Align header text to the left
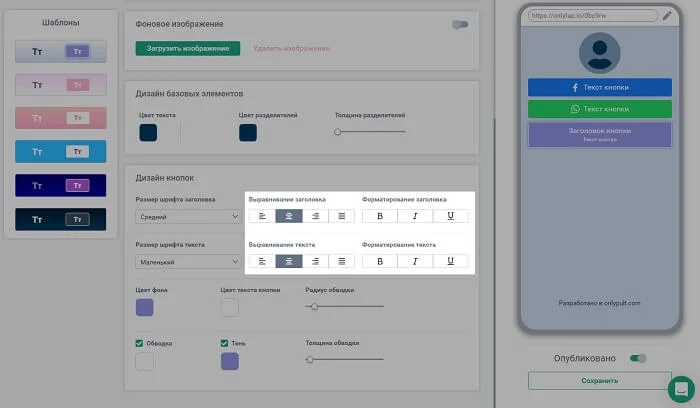The height and width of the screenshot is (408, 700). 262,216
